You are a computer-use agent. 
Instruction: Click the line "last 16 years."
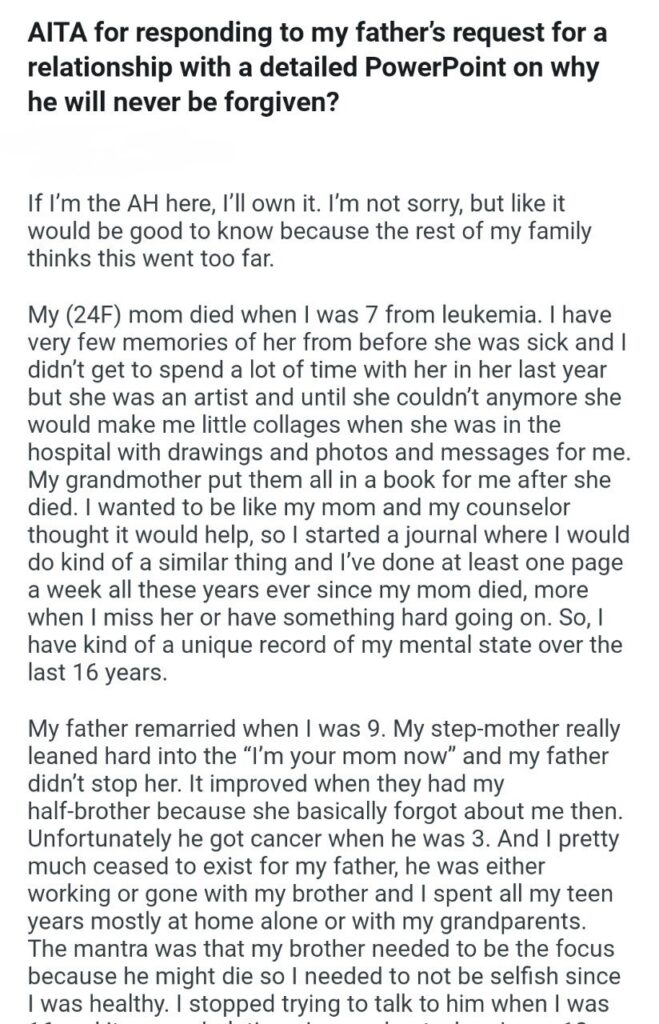tap(97, 672)
